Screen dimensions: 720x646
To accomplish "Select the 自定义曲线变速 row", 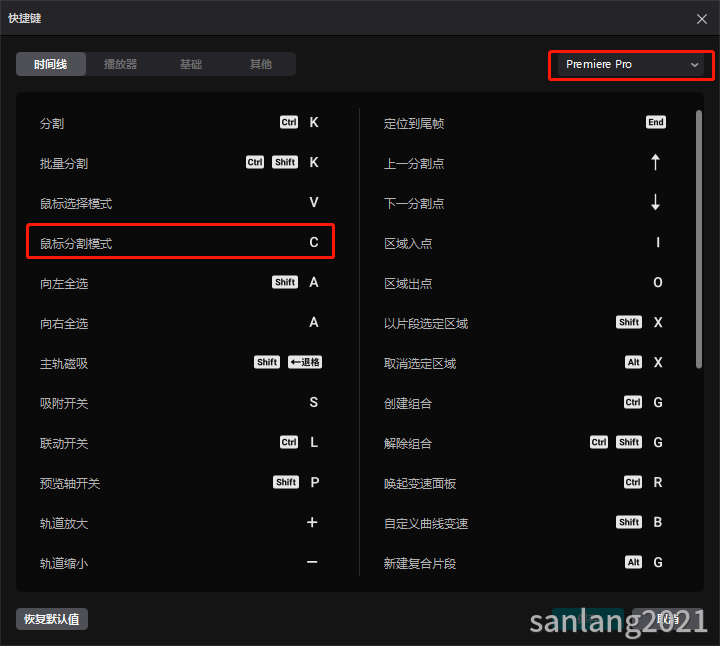I will (x=525, y=522).
